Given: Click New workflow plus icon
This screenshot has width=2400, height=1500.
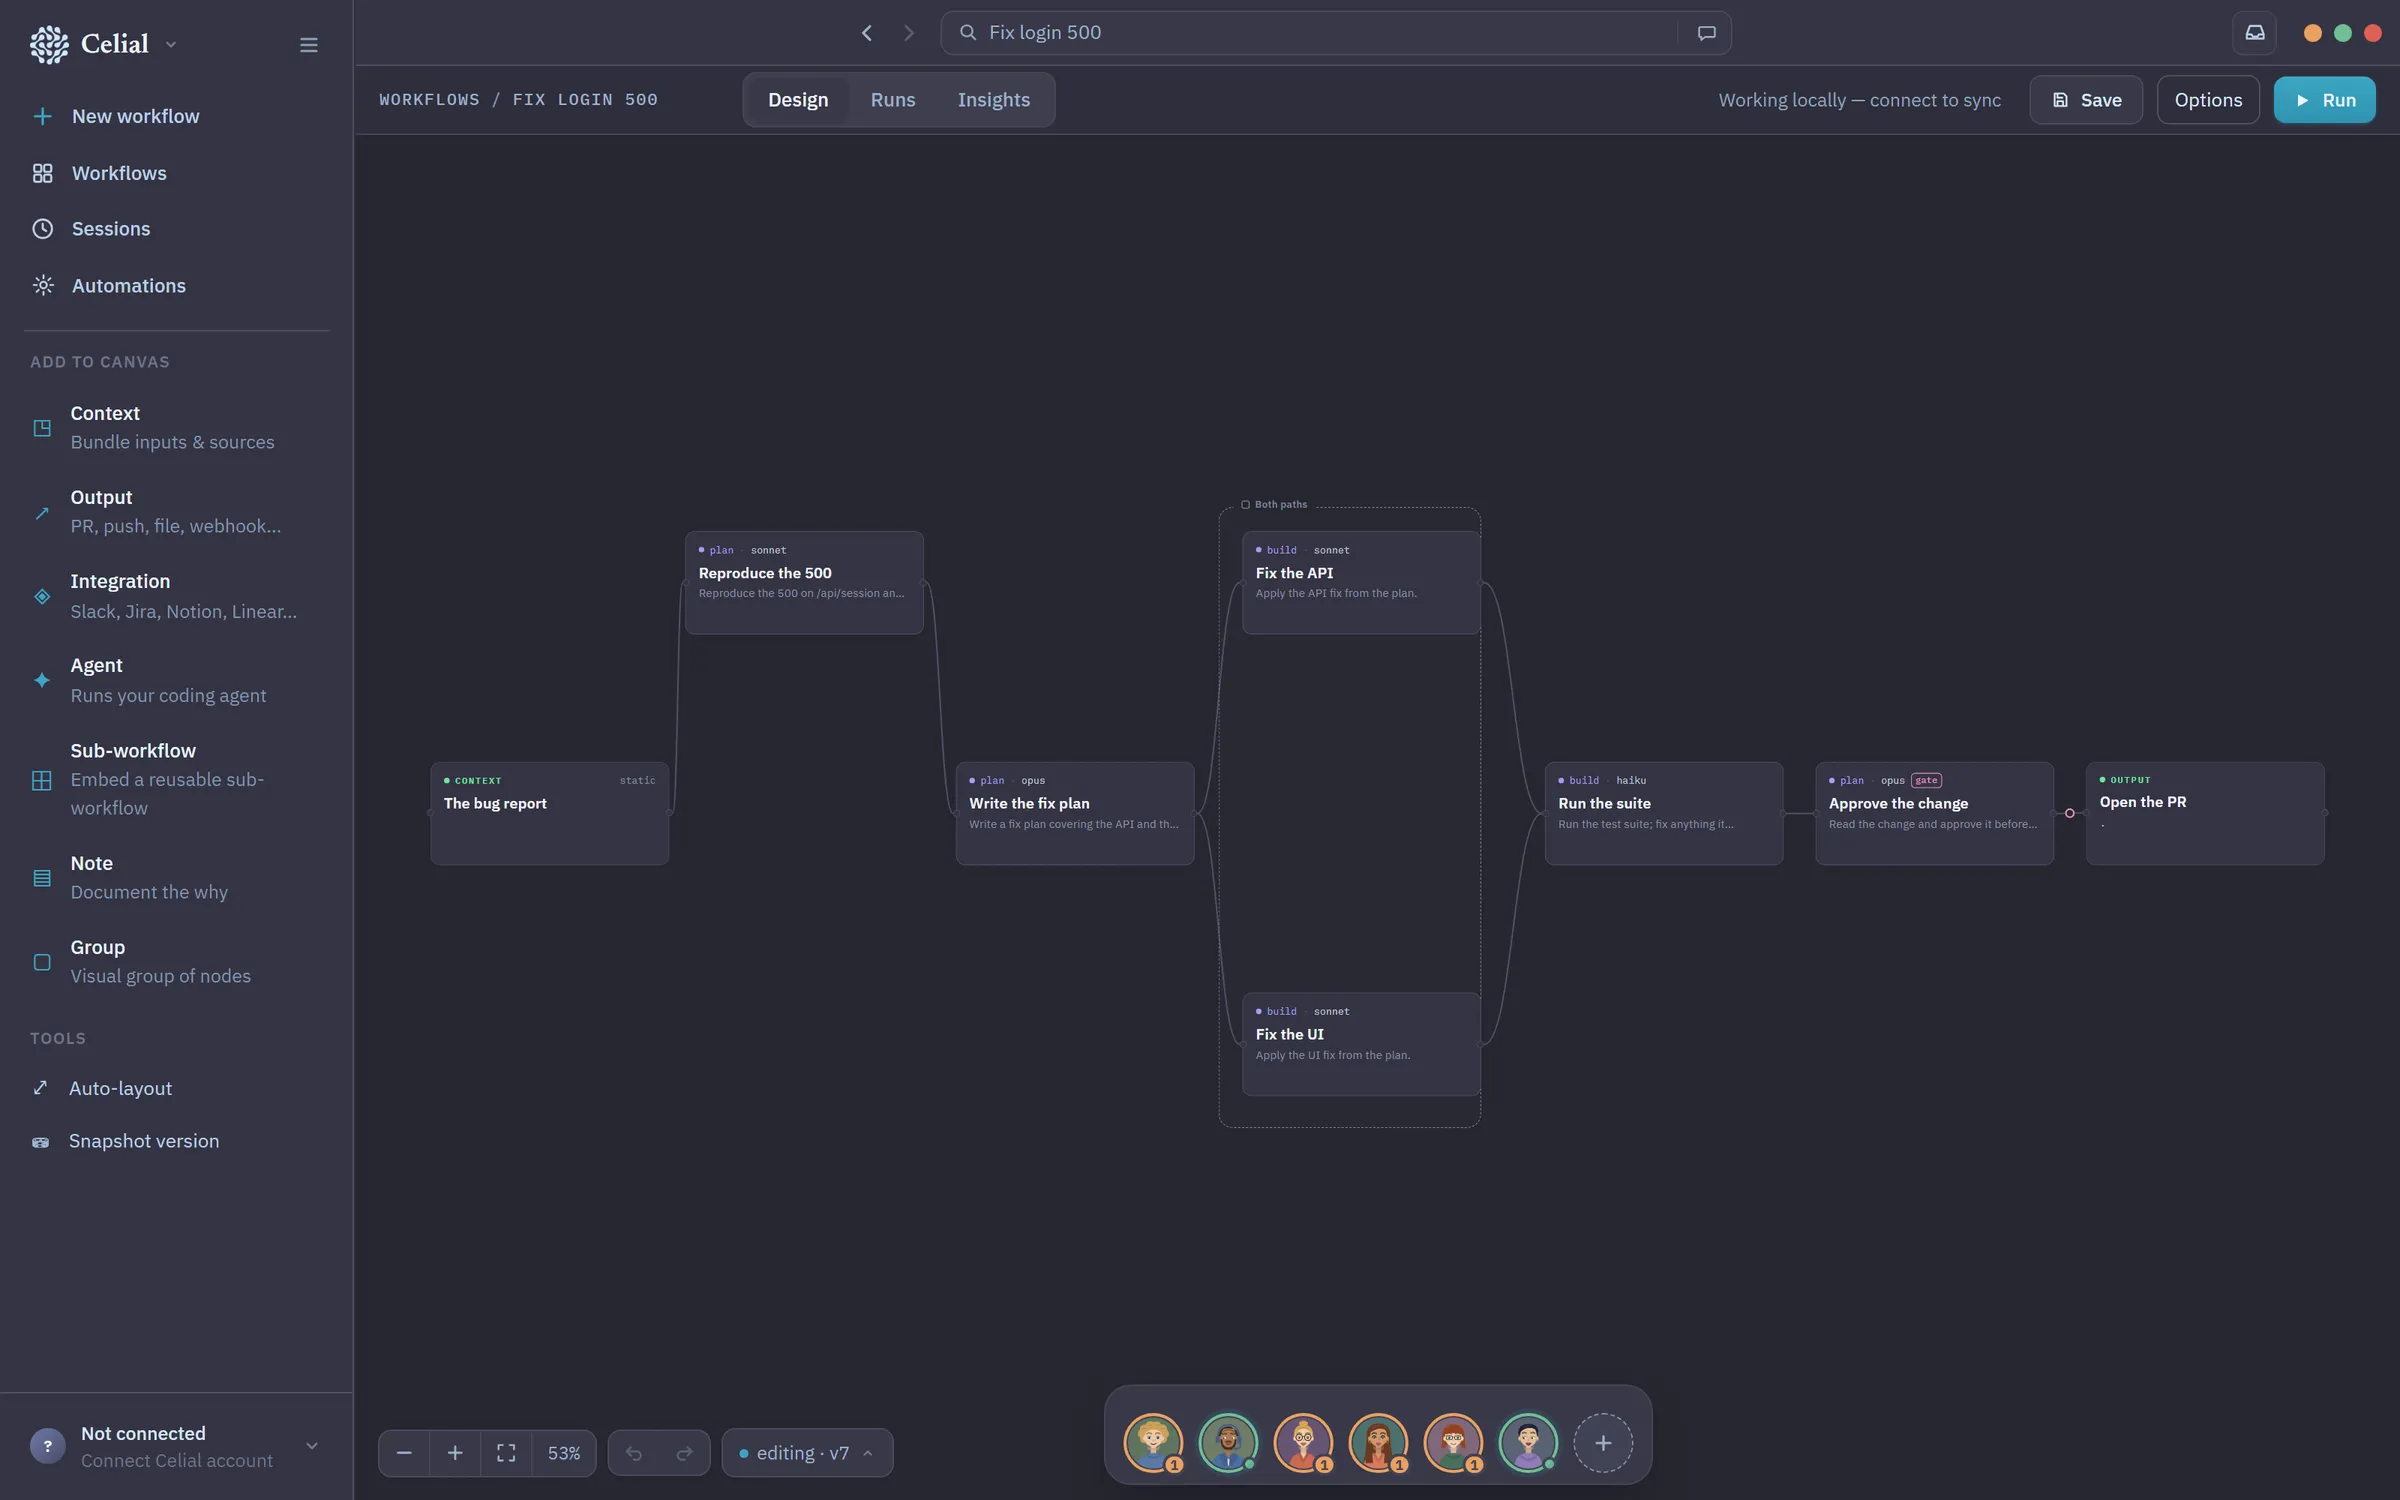Looking at the screenshot, I should pos(42,116).
